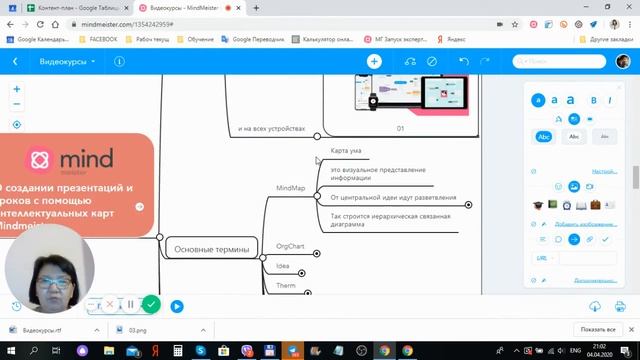The height and width of the screenshot is (360, 640).
Task: Click the arrow on the orange root card
Action: [140, 207]
